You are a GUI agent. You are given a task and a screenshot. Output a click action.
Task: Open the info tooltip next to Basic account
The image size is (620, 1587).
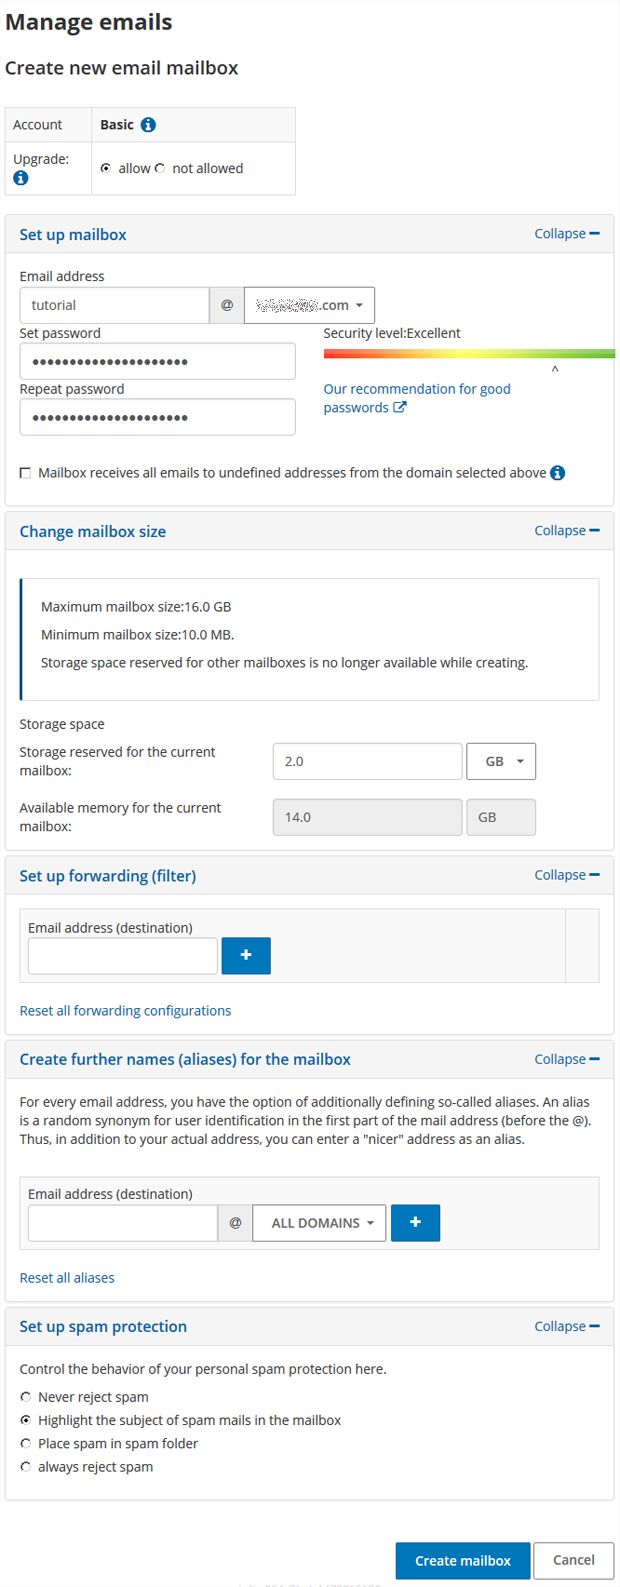(147, 124)
